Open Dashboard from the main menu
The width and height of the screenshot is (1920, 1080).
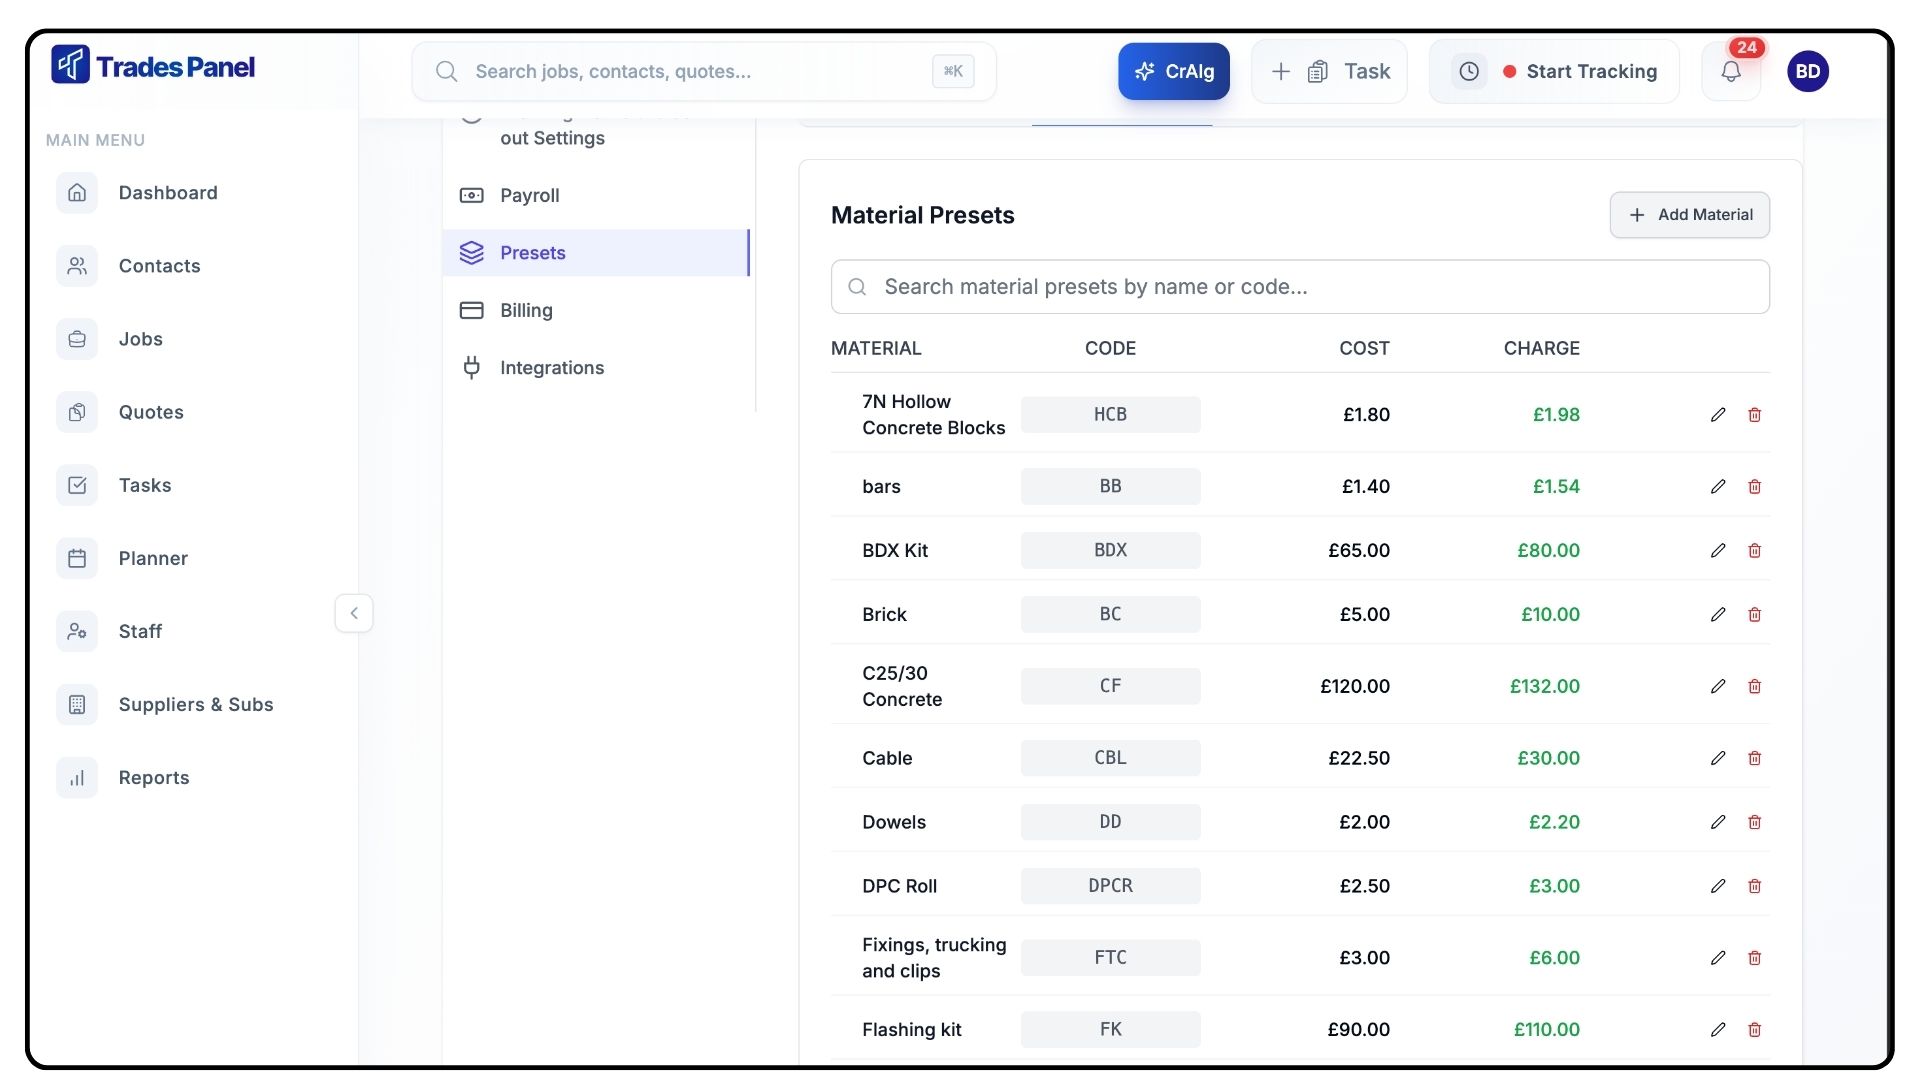tap(167, 193)
